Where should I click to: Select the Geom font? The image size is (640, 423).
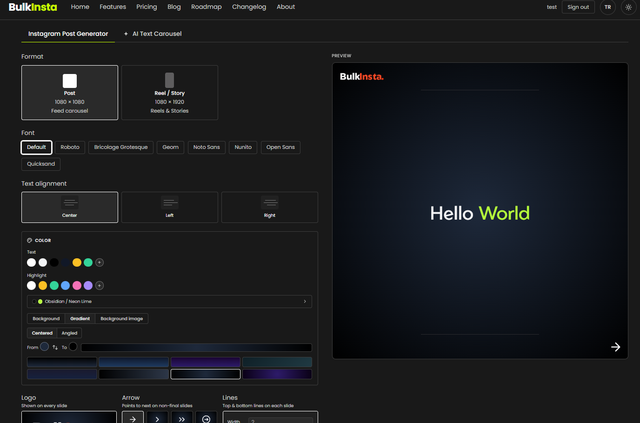pos(170,147)
